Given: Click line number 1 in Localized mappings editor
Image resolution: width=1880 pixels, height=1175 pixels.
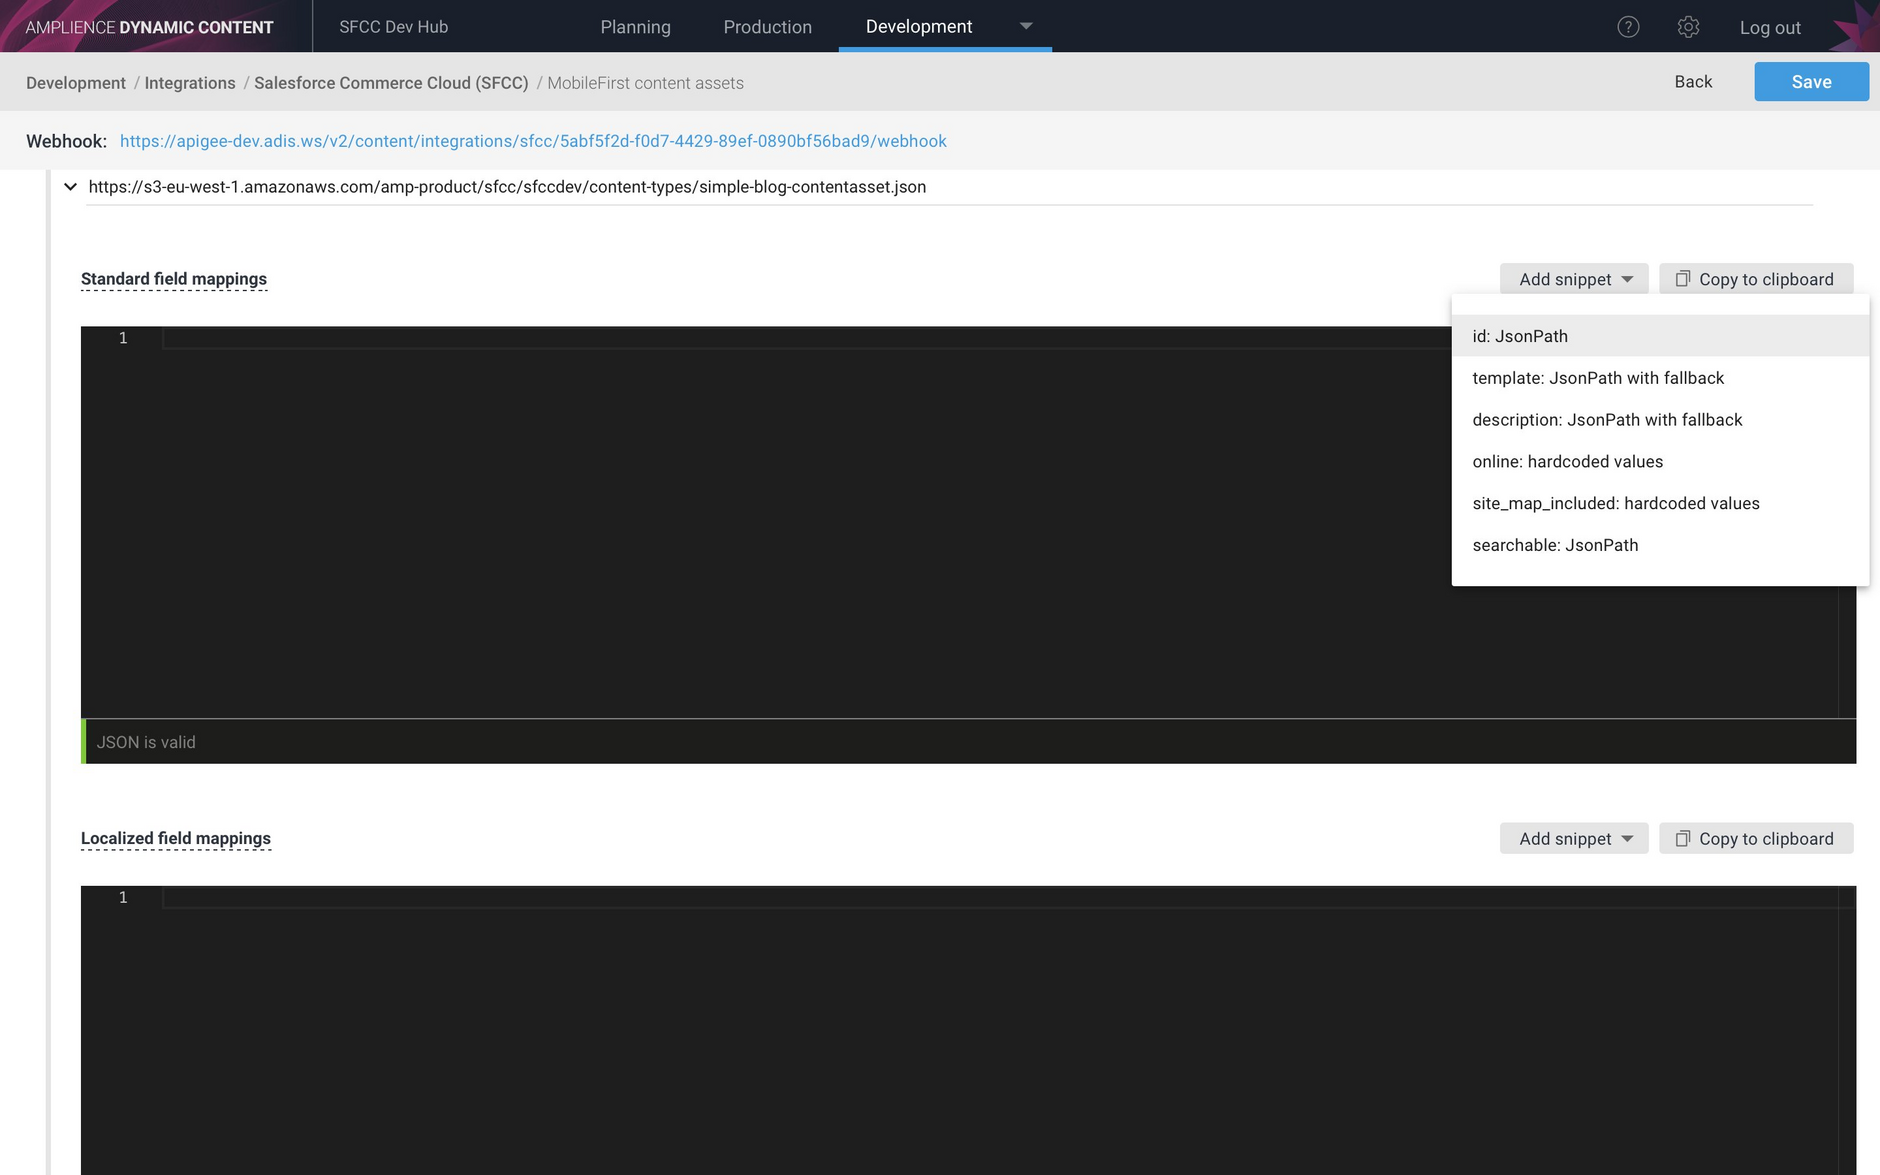Looking at the screenshot, I should tap(123, 897).
